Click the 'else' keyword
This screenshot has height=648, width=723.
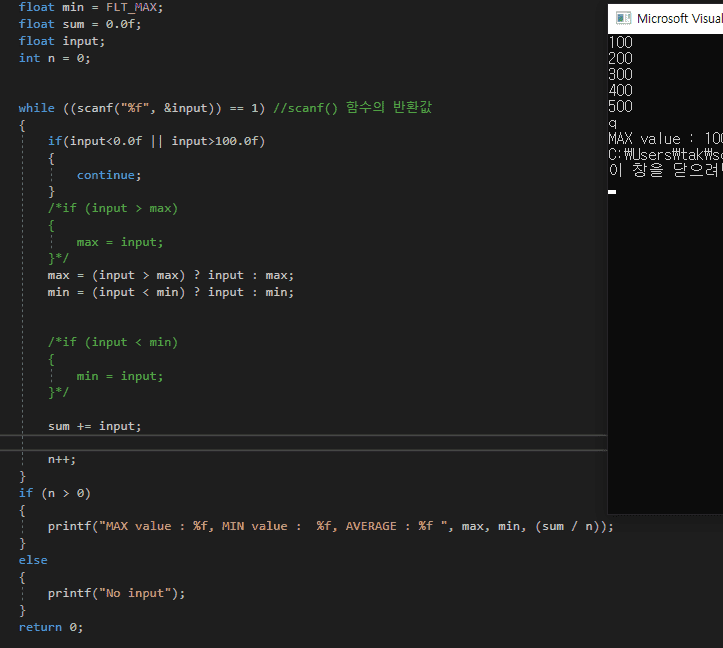click(x=33, y=560)
